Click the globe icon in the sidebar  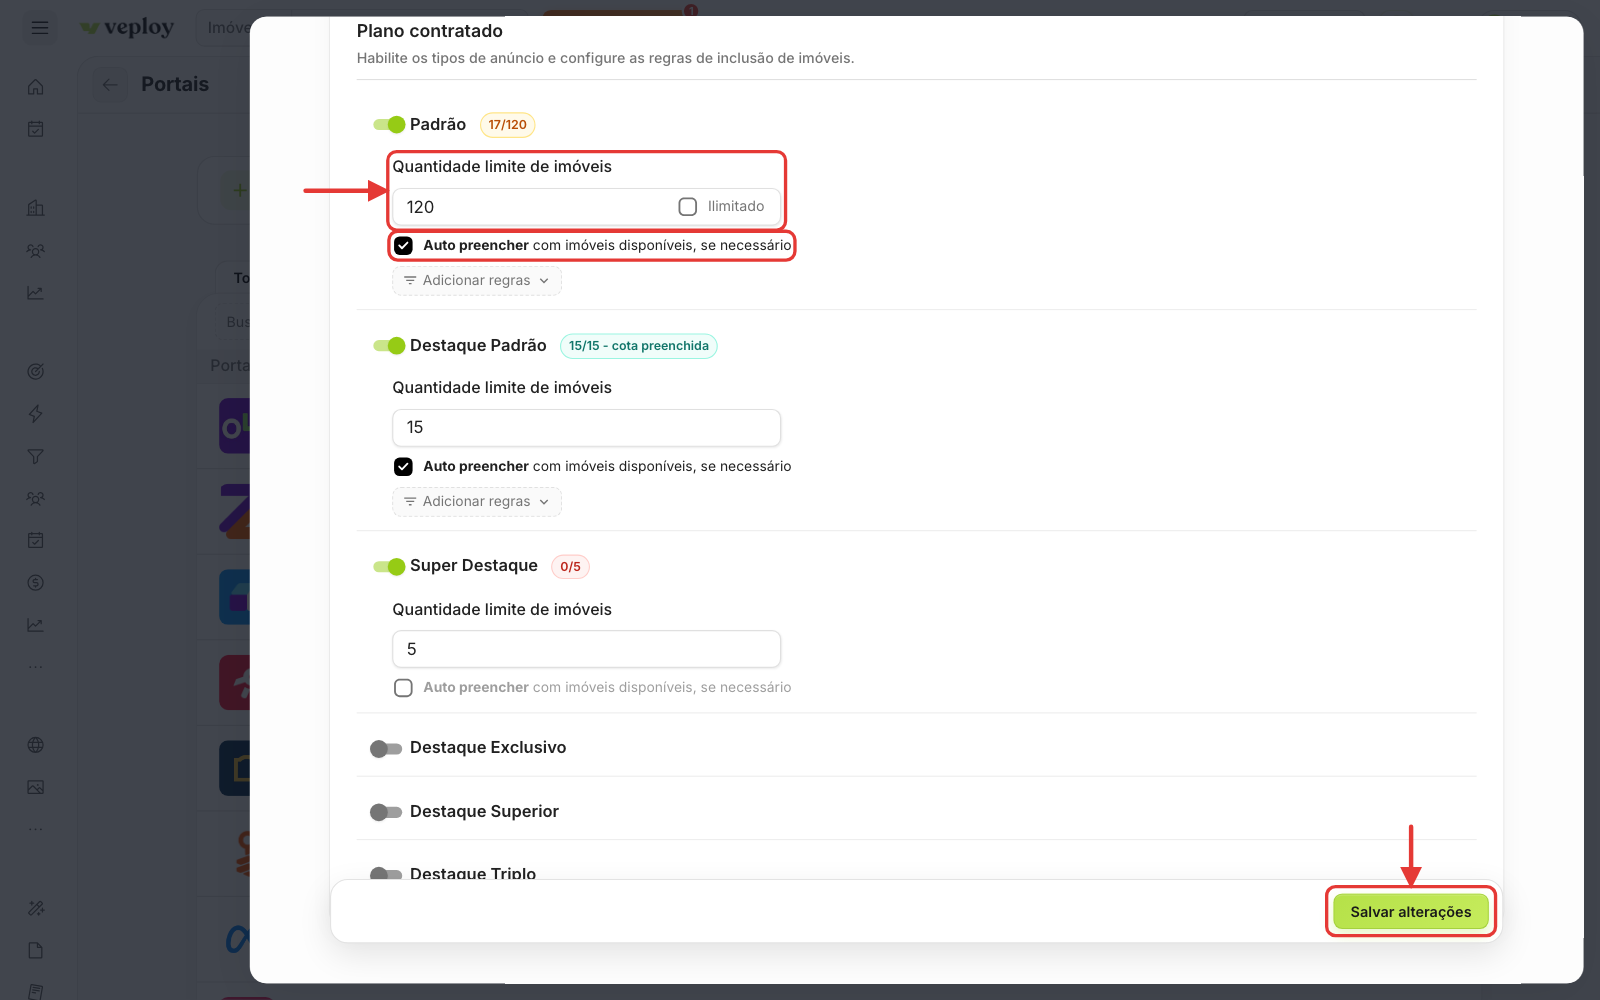coord(36,745)
